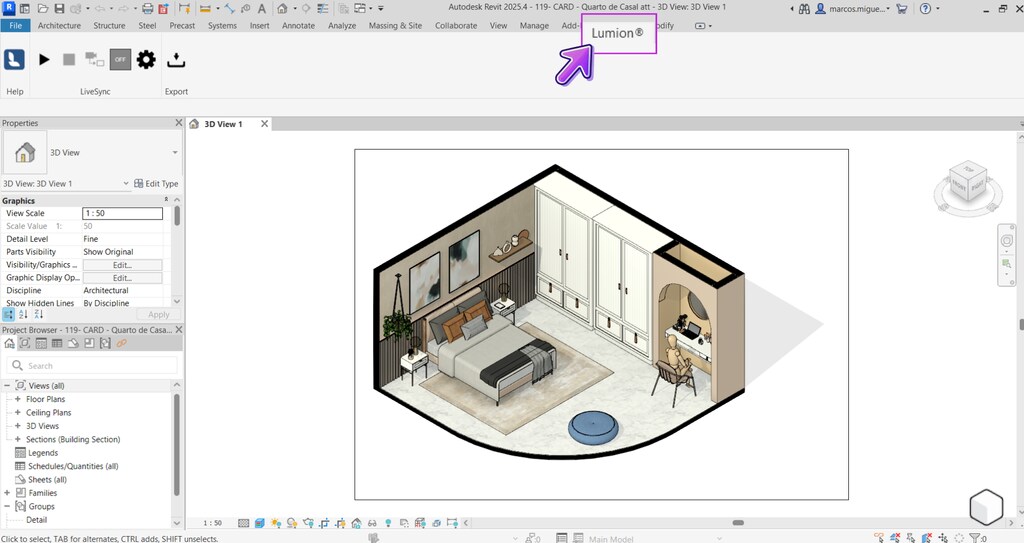Click the Print icon in quick access toolbar
Image resolution: width=1024 pixels, height=543 pixels.
coord(147,8)
